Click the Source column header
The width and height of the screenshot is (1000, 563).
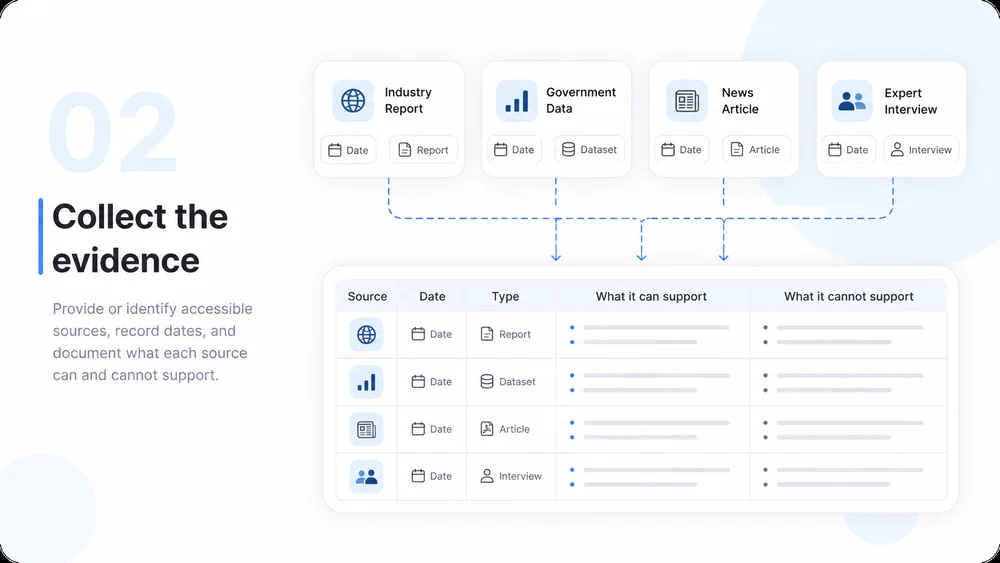coord(367,296)
